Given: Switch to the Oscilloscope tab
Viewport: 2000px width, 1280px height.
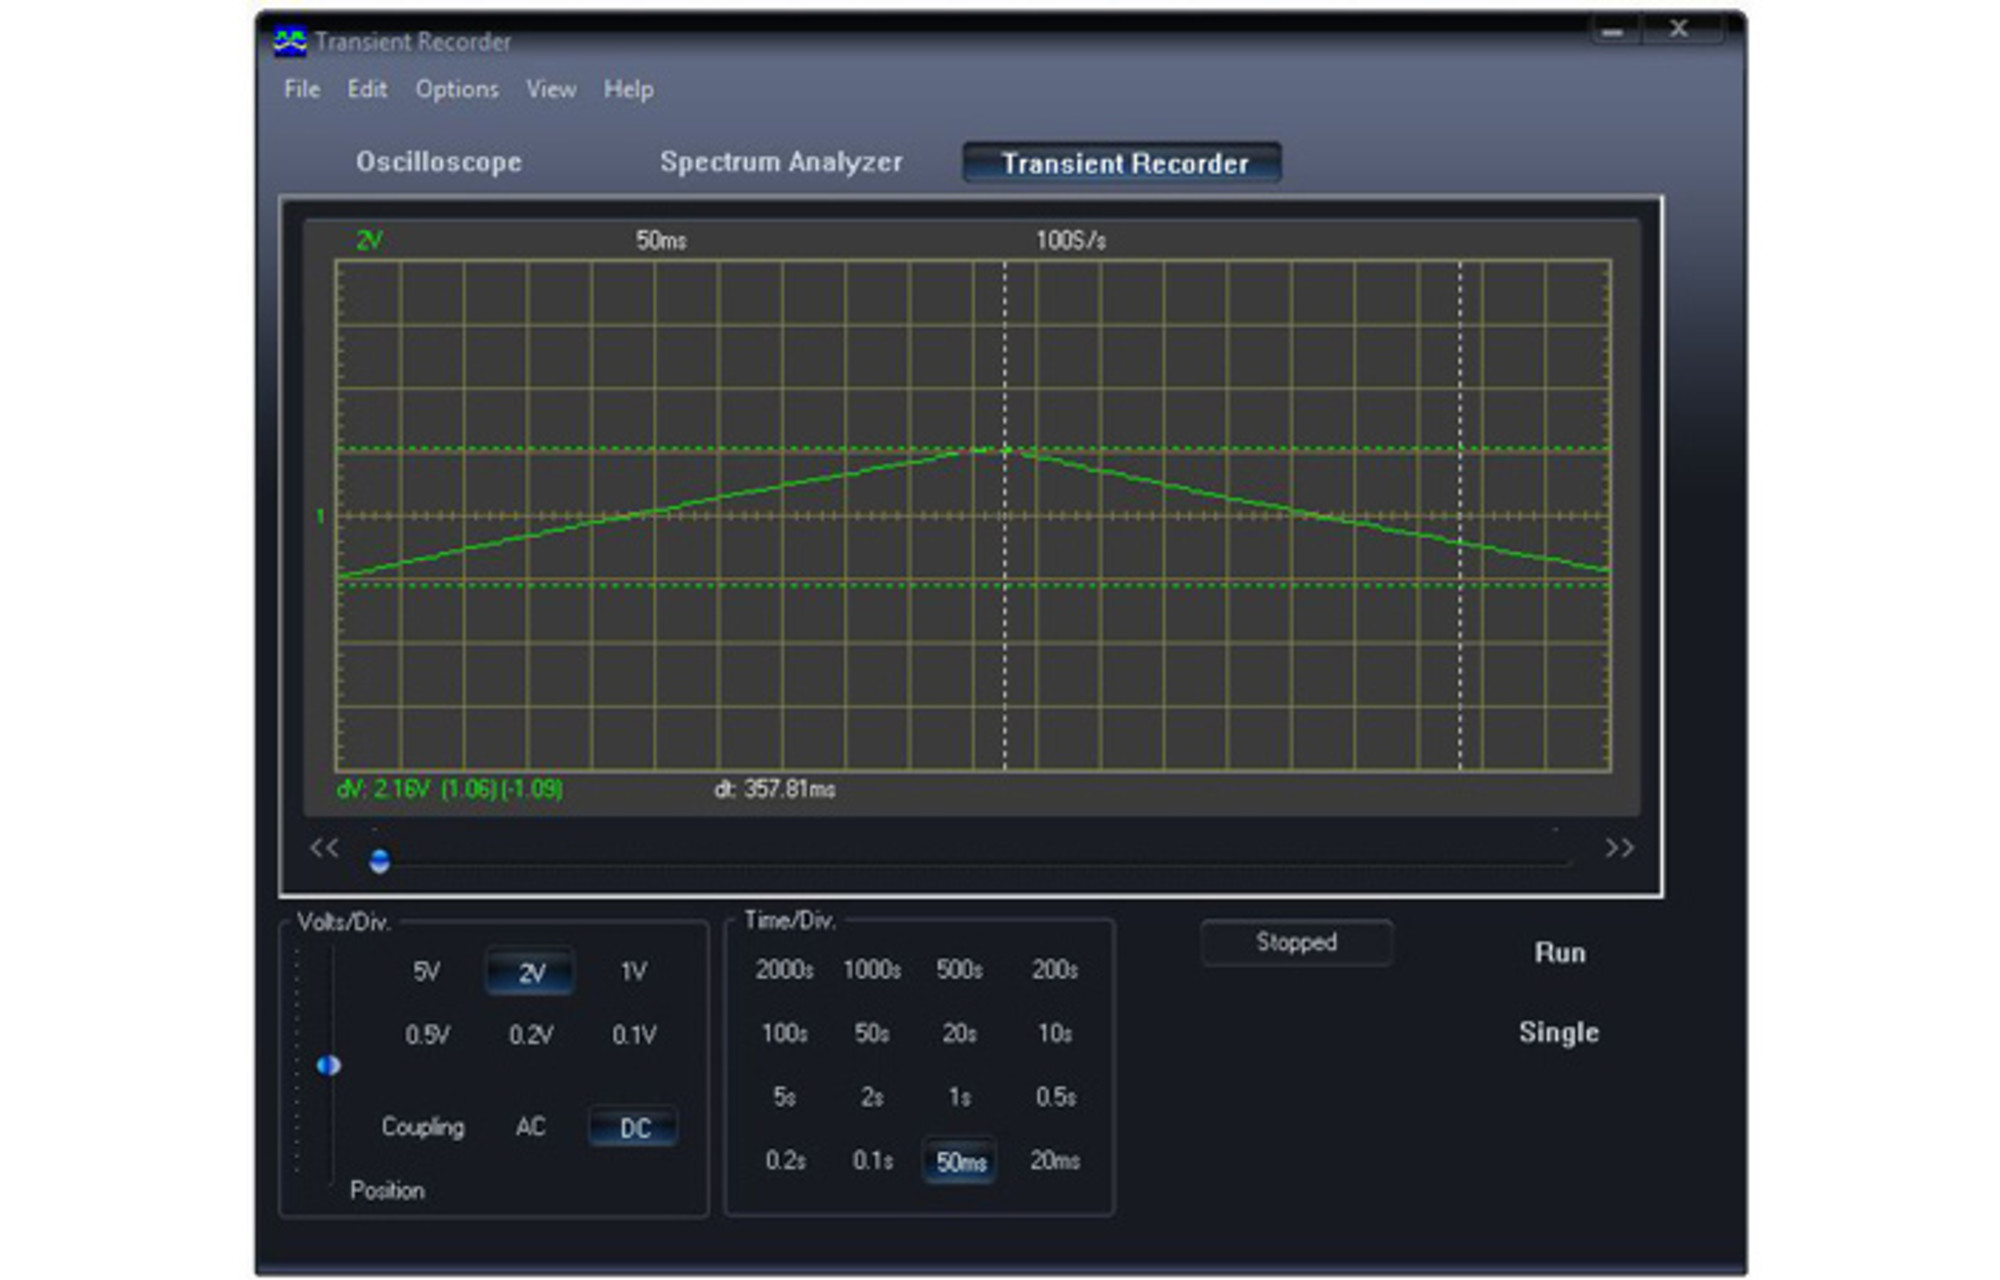Looking at the screenshot, I should pos(438,162).
